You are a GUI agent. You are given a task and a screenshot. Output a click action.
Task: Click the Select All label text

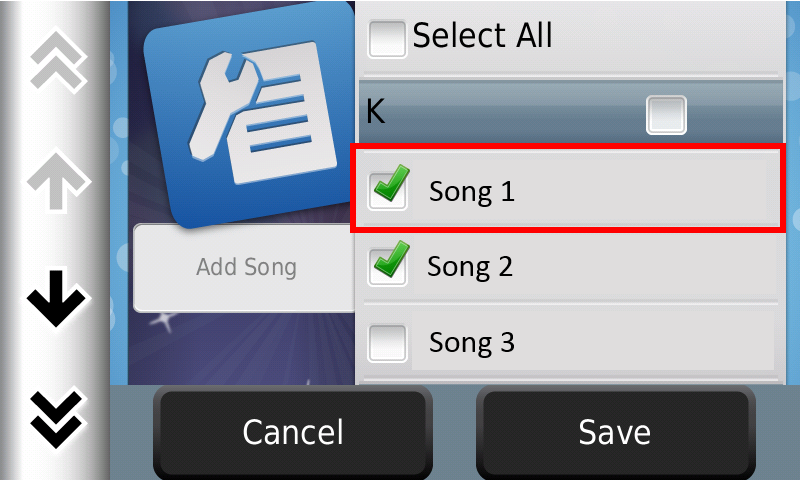483,35
